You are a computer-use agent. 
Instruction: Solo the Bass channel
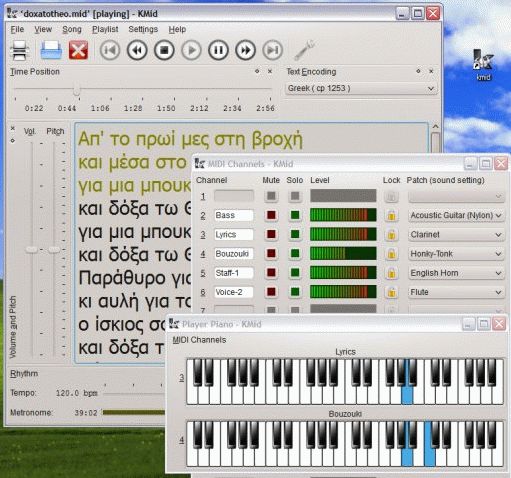295,215
